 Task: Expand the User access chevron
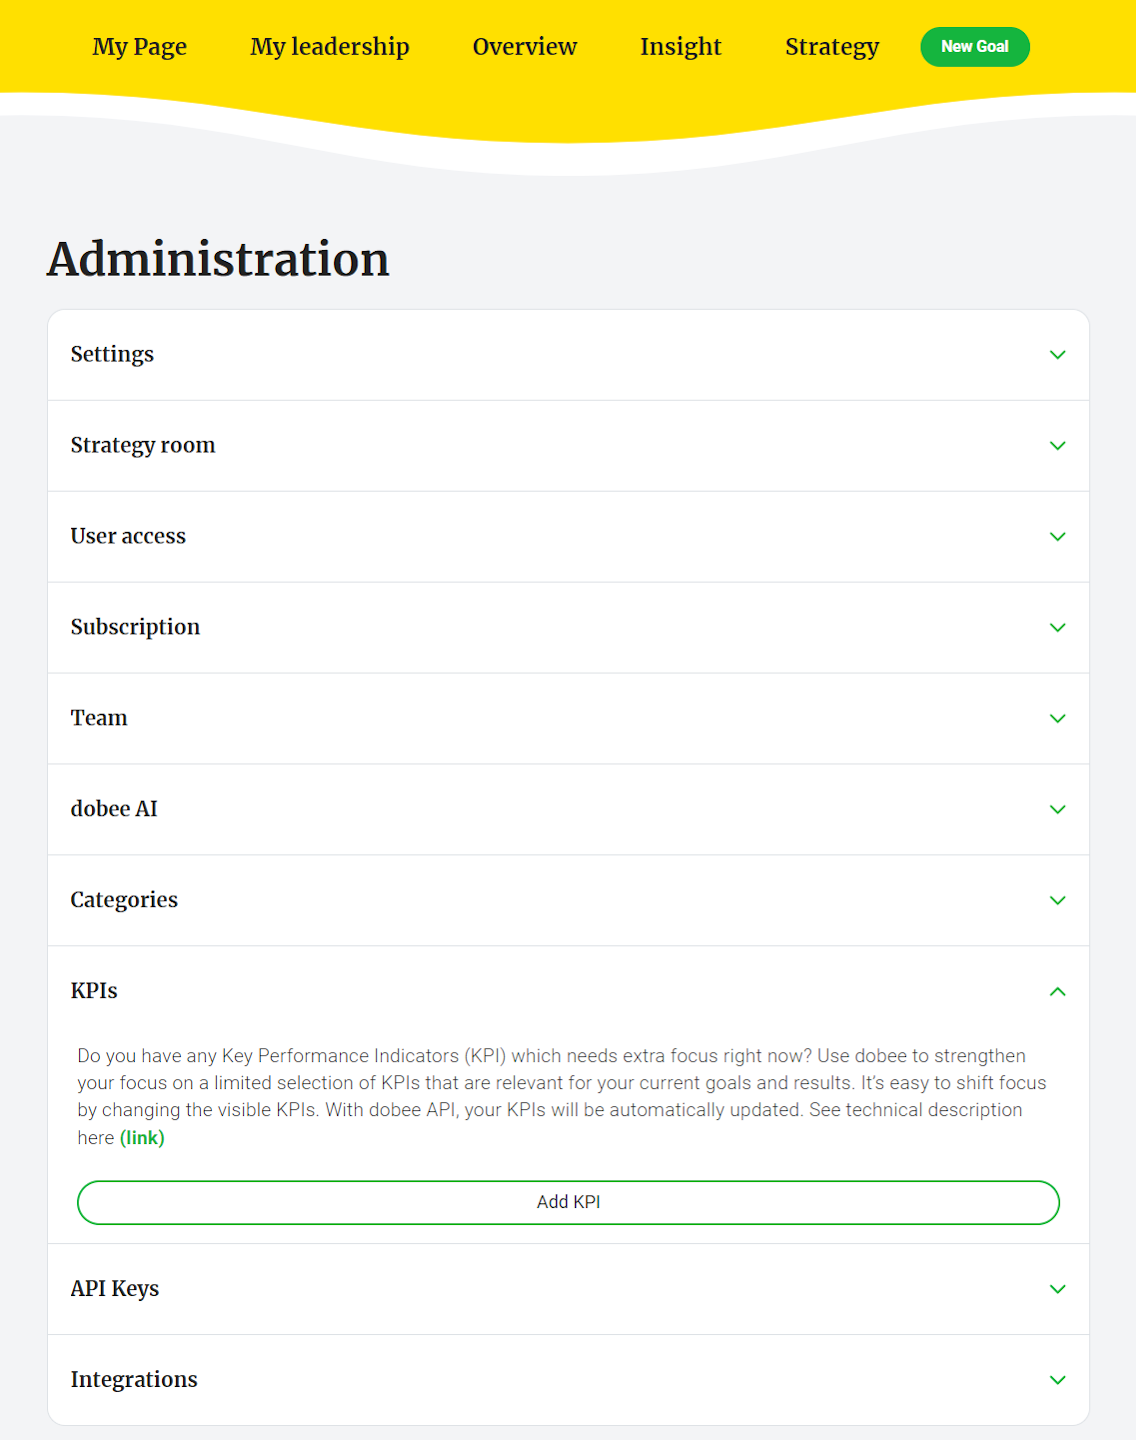click(x=1057, y=537)
